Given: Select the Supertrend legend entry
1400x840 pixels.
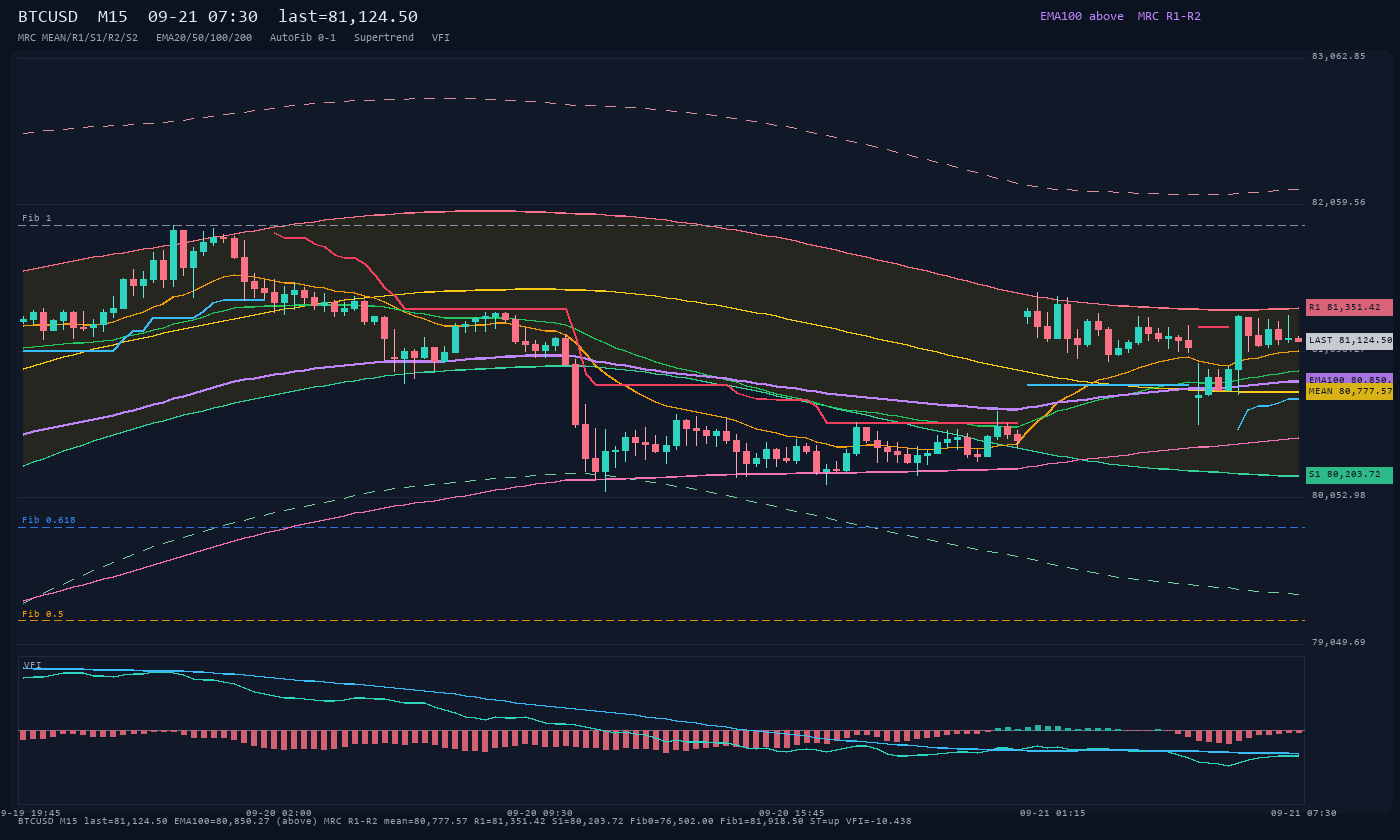Looking at the screenshot, I should (x=384, y=37).
